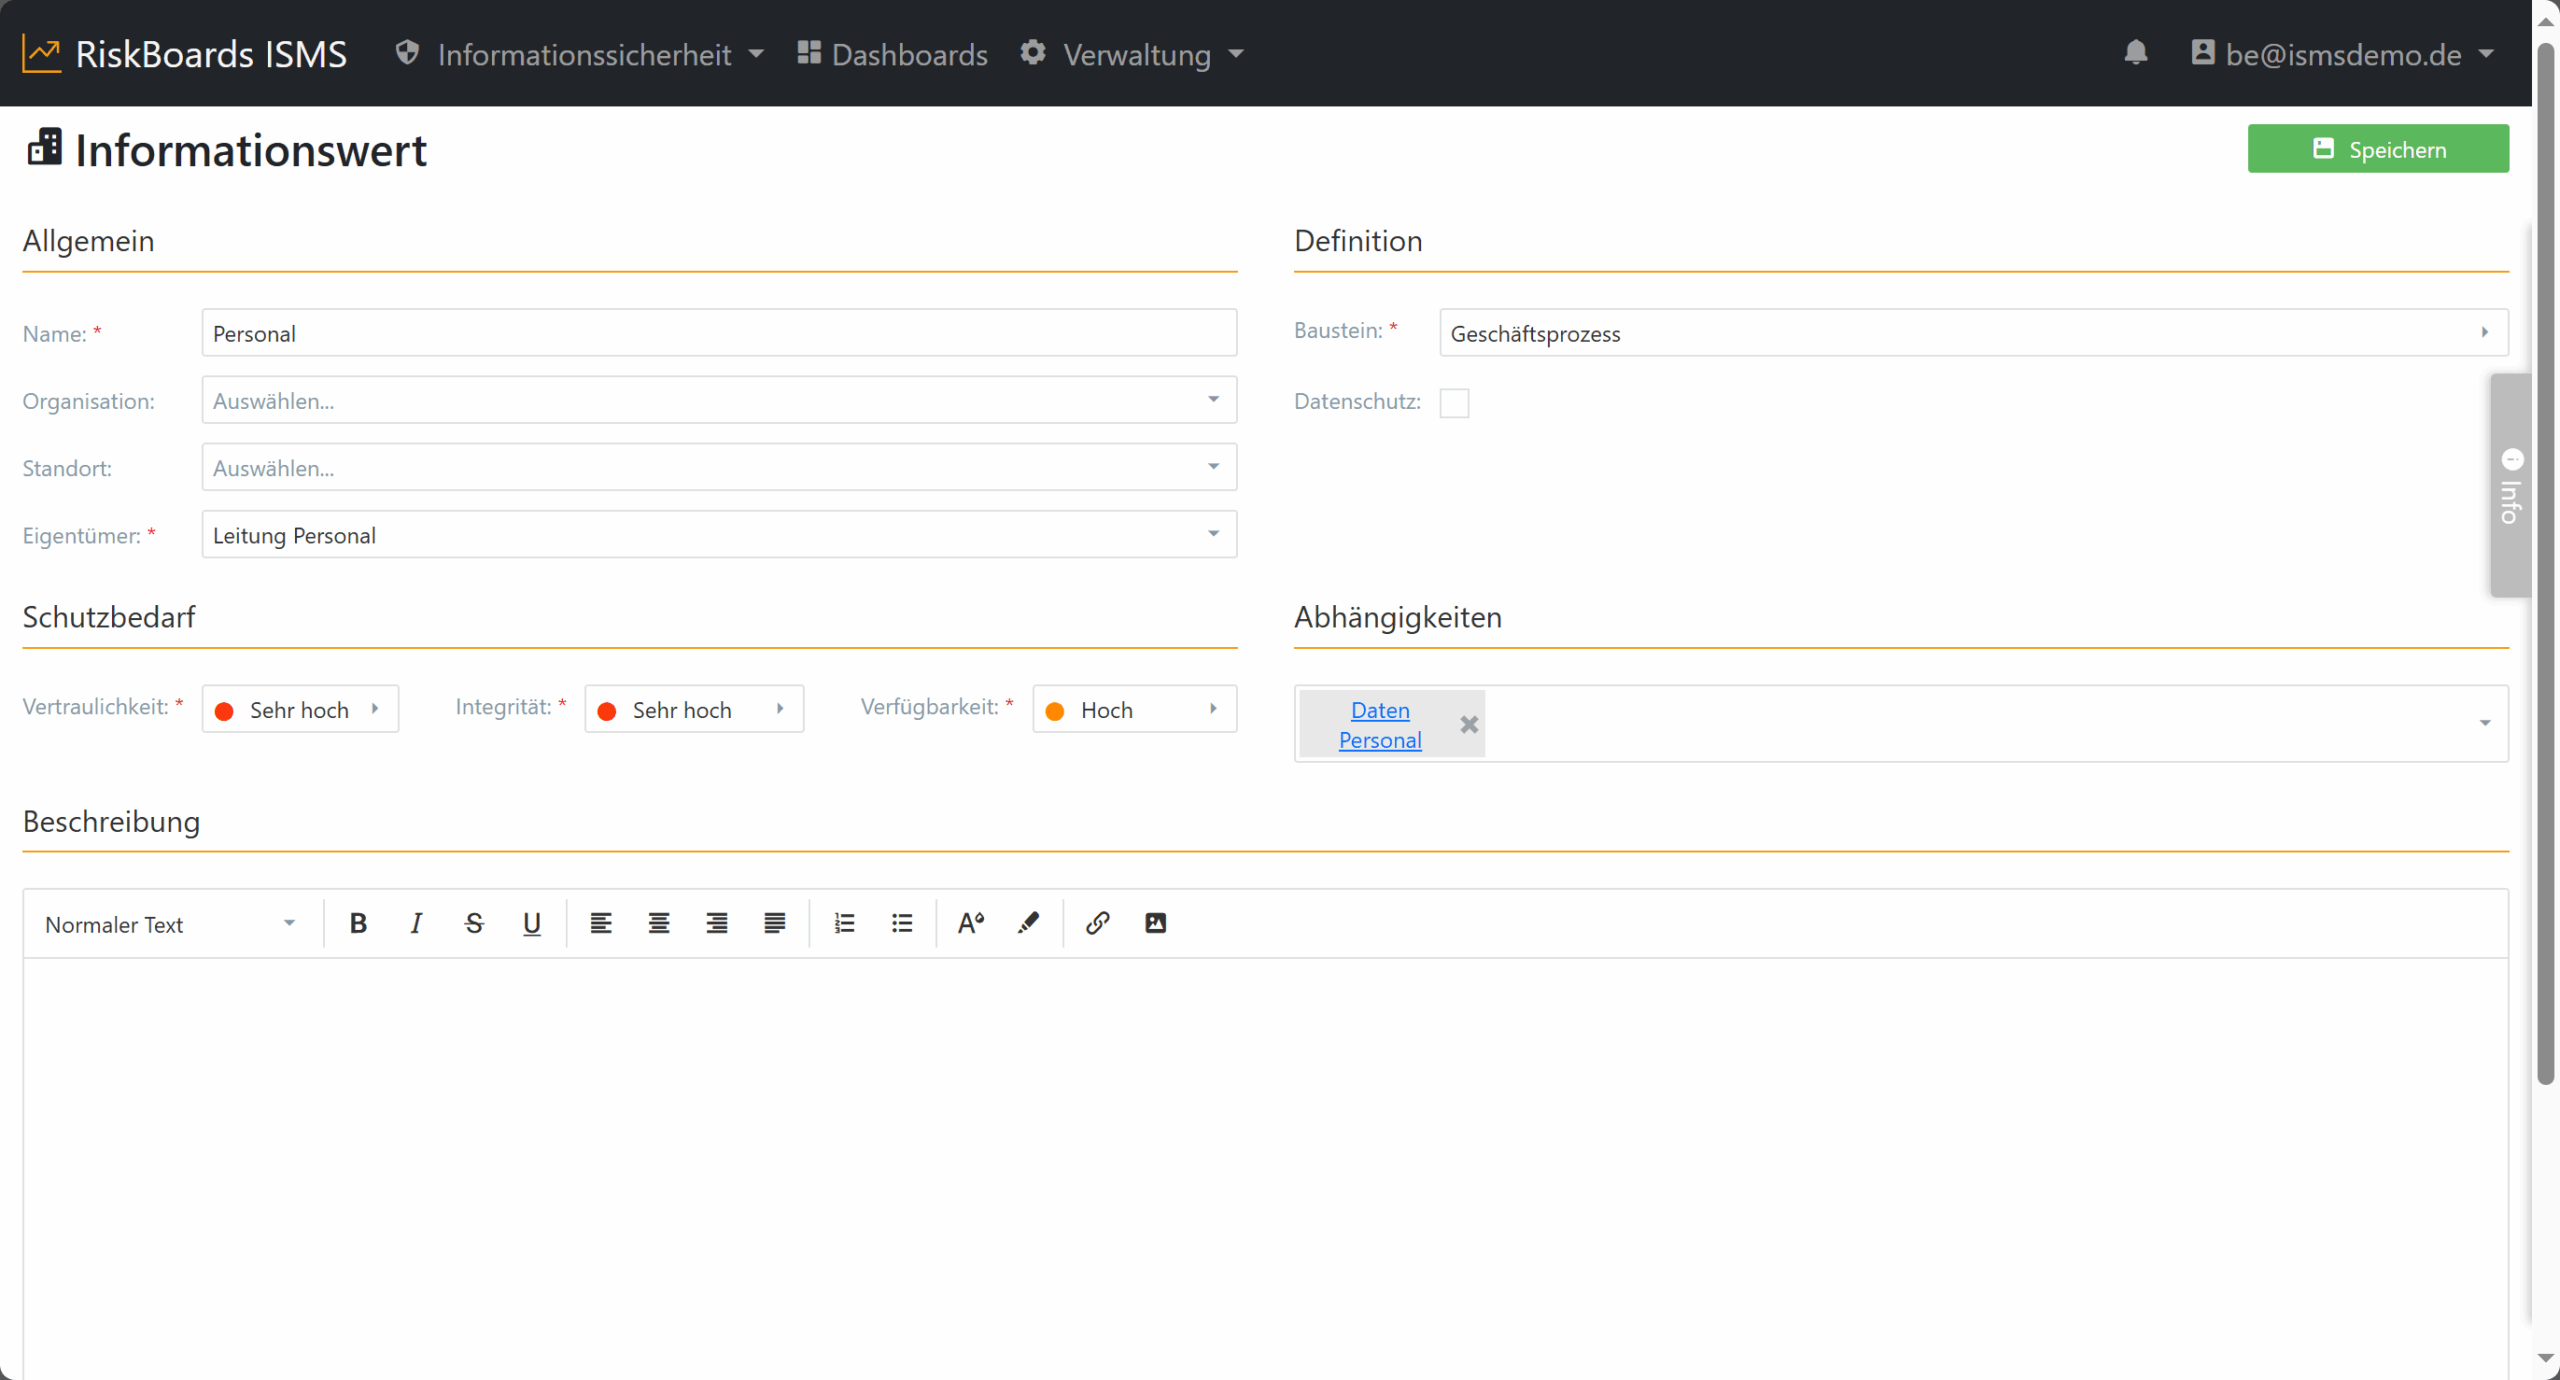
Task: Click the user account icon
Action: pyautogui.click(x=2202, y=53)
